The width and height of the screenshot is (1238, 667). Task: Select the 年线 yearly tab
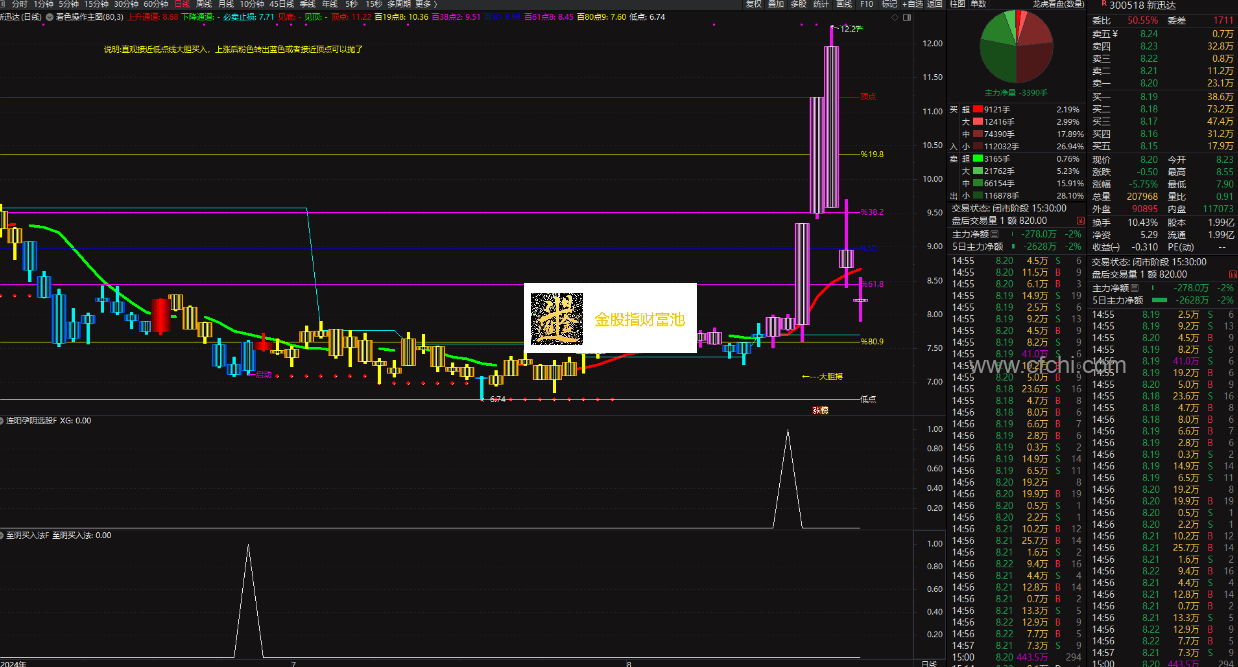[x=328, y=4]
